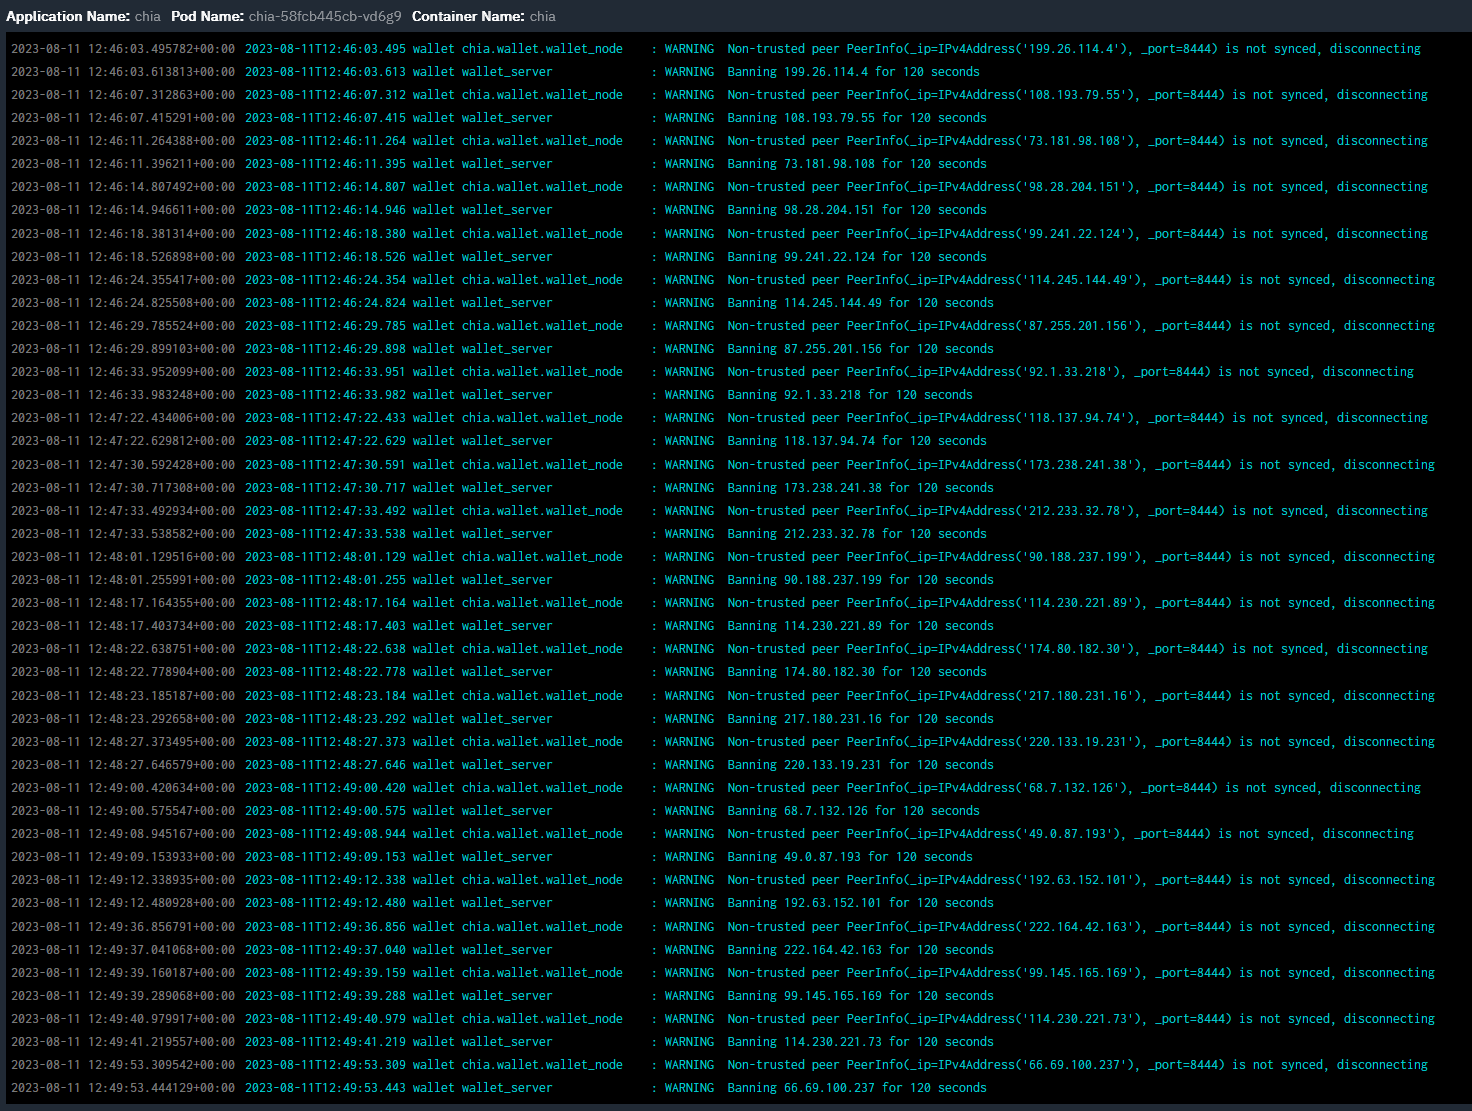Click the Application Name value 'chia'

tap(147, 16)
